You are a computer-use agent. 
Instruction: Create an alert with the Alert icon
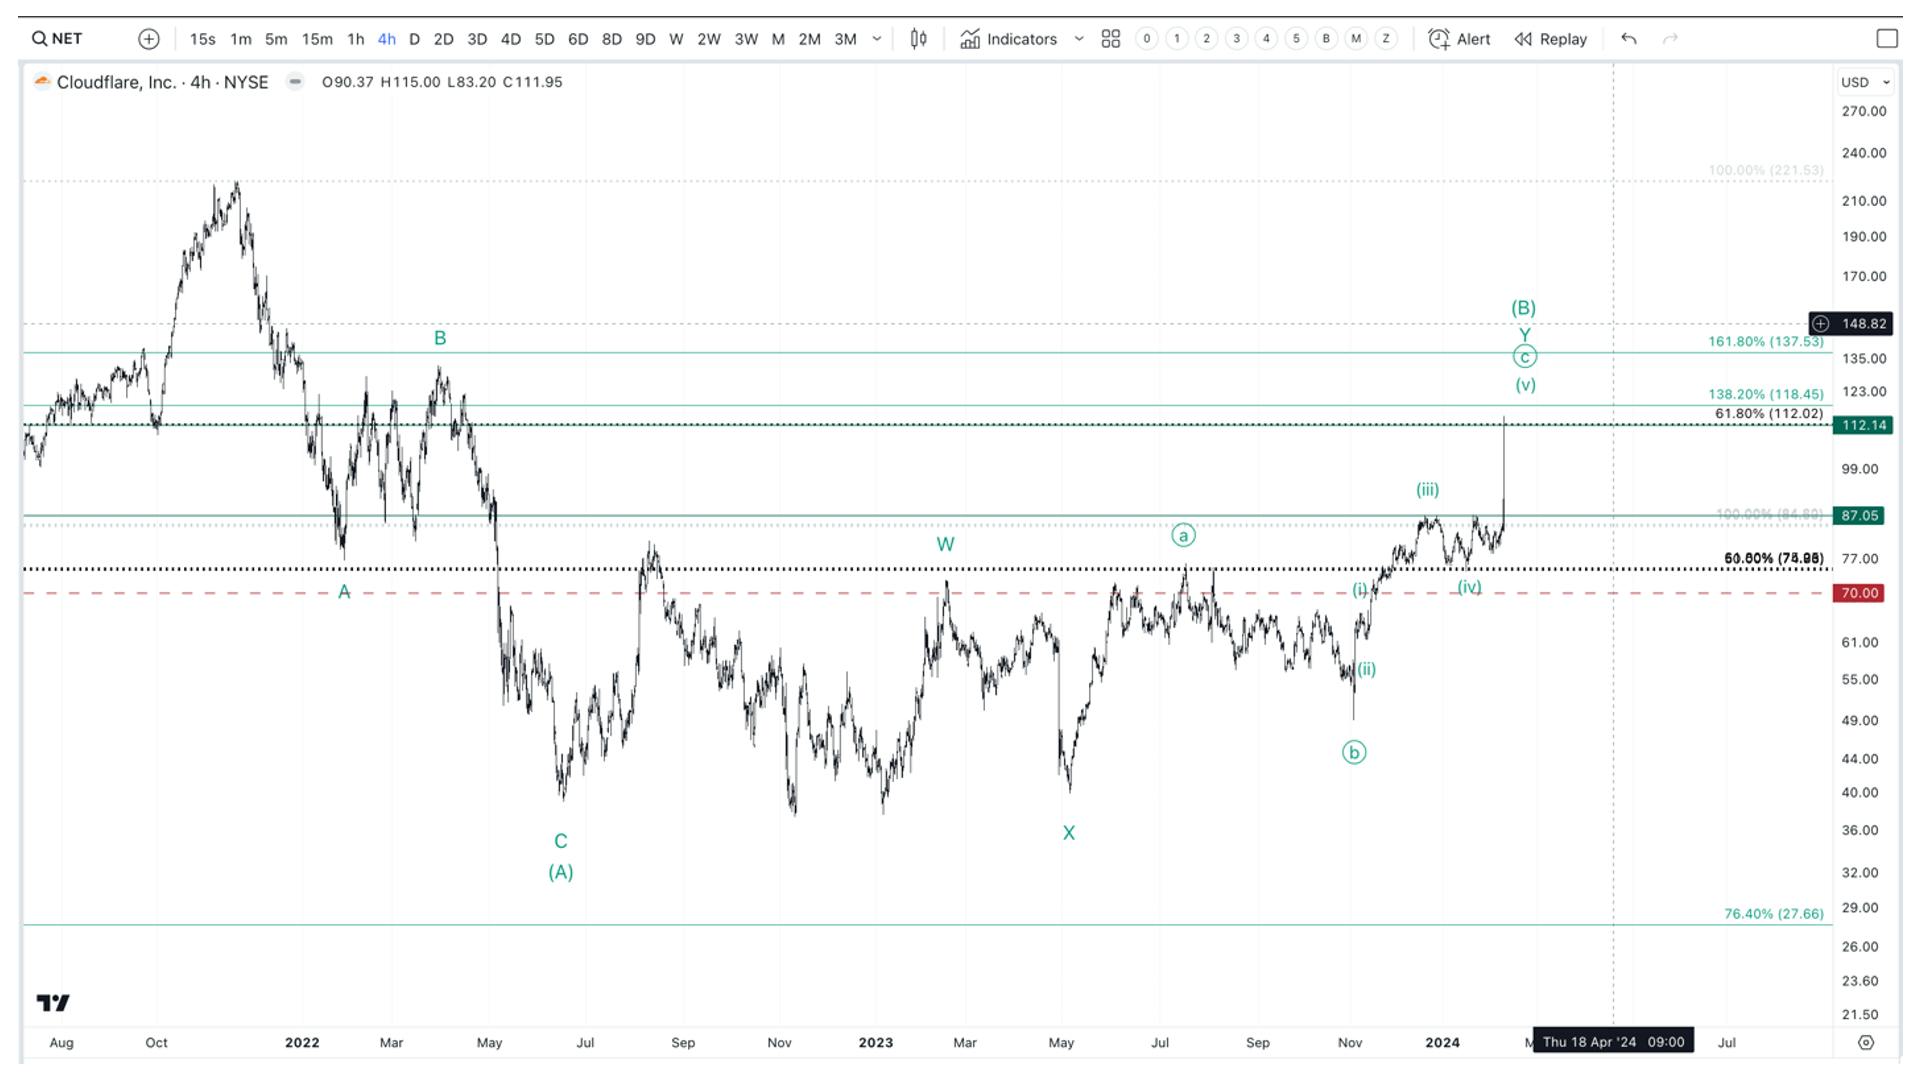(1459, 39)
